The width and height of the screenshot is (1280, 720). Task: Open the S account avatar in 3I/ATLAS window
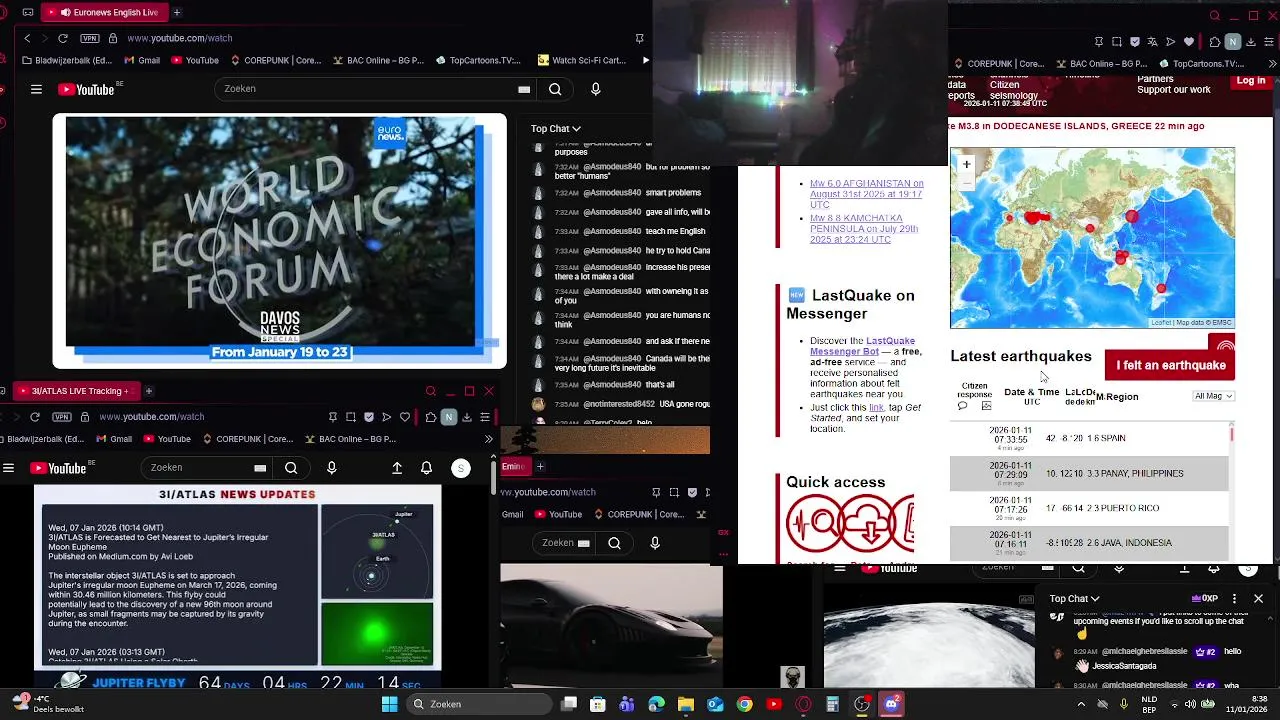tap(461, 467)
